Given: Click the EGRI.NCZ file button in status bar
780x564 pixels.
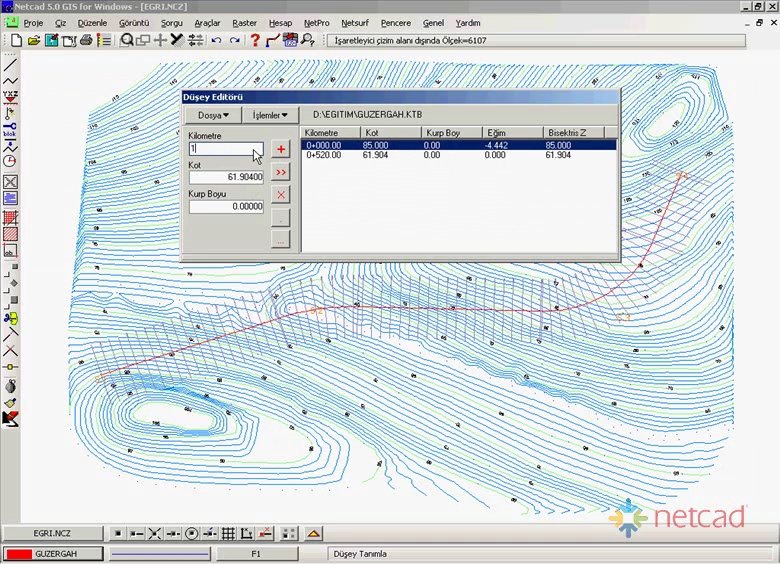Looking at the screenshot, I should click(x=52, y=534).
